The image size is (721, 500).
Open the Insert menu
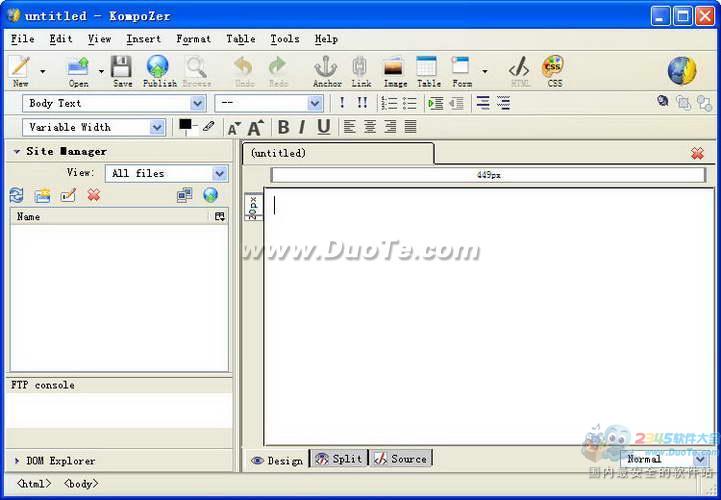pos(143,39)
